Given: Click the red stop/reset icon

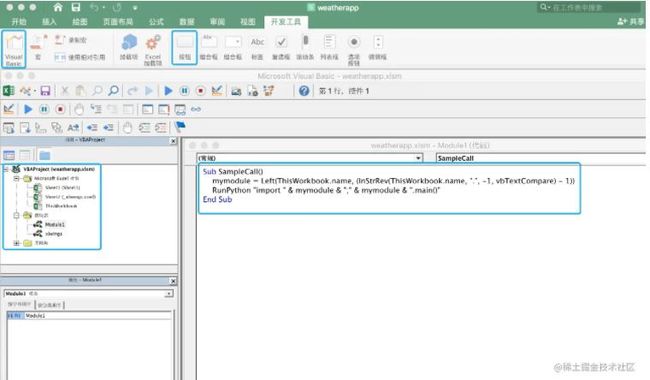Looking at the screenshot, I should pos(201,91).
